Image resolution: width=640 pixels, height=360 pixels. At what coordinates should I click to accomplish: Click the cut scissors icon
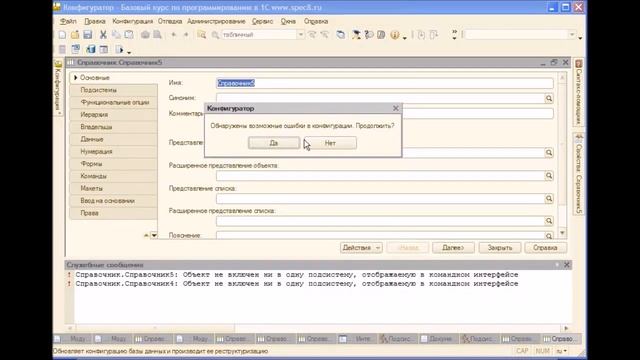point(103,35)
